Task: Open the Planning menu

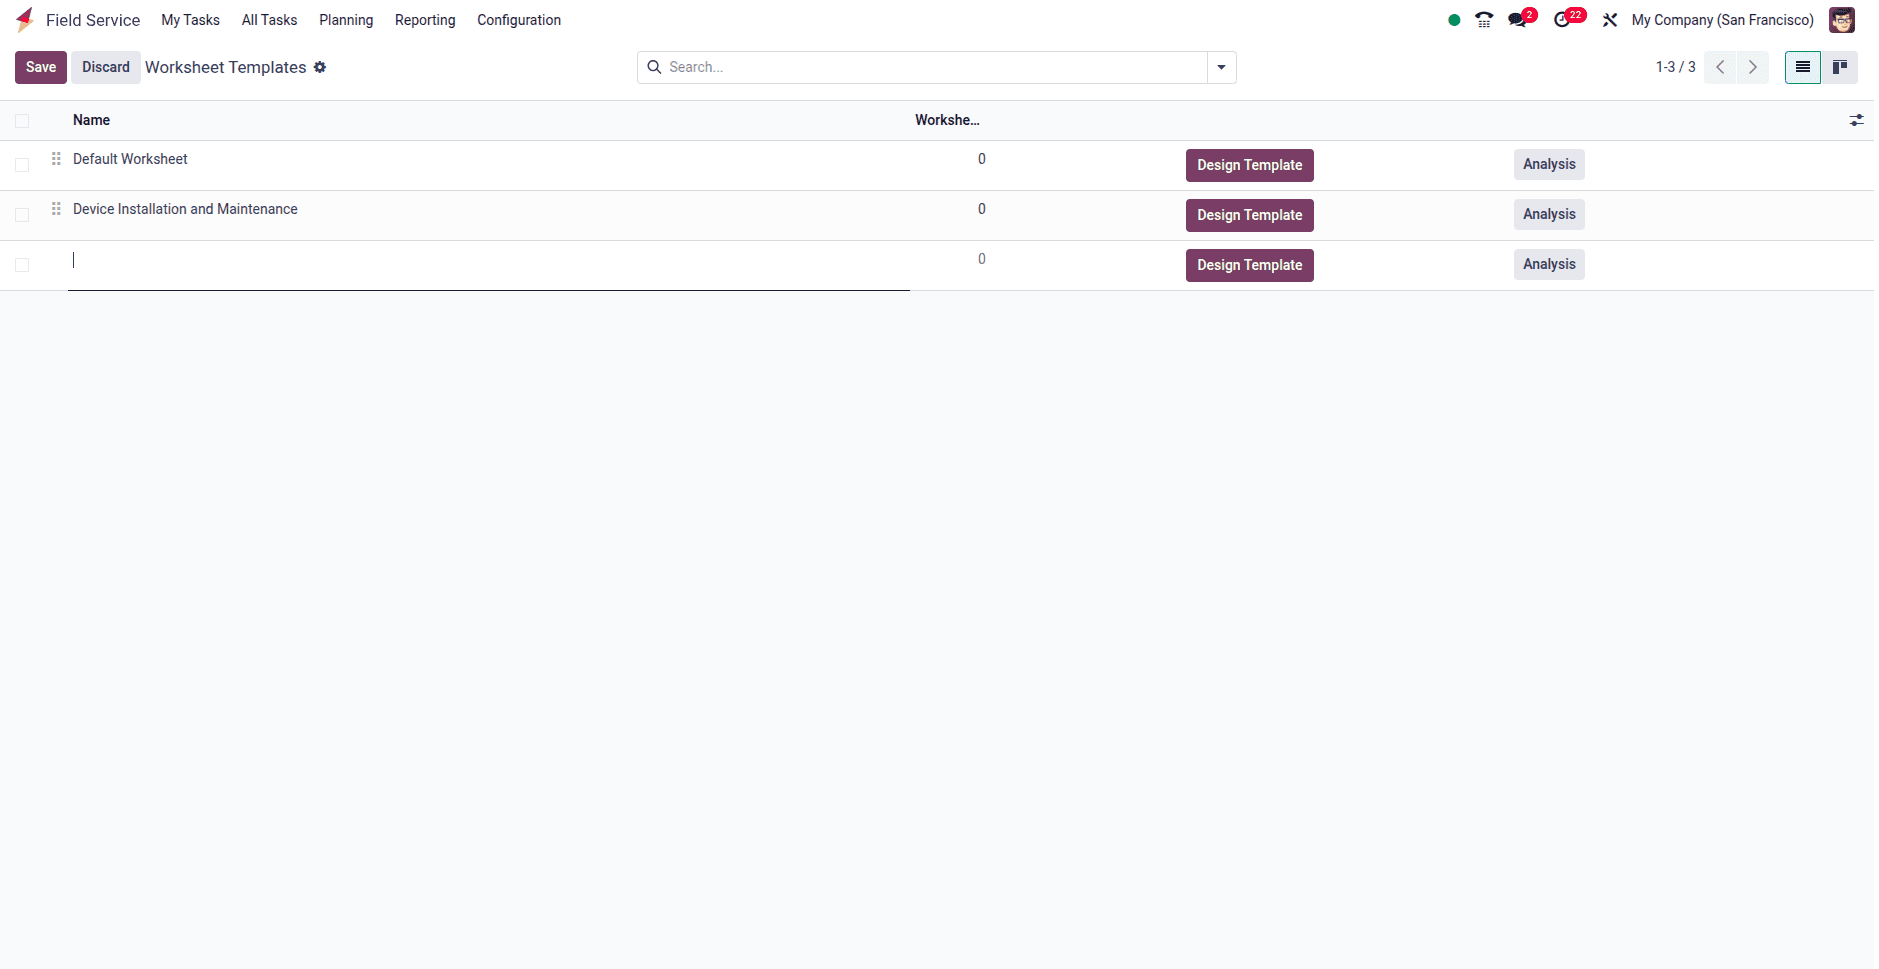Action: click(x=346, y=20)
